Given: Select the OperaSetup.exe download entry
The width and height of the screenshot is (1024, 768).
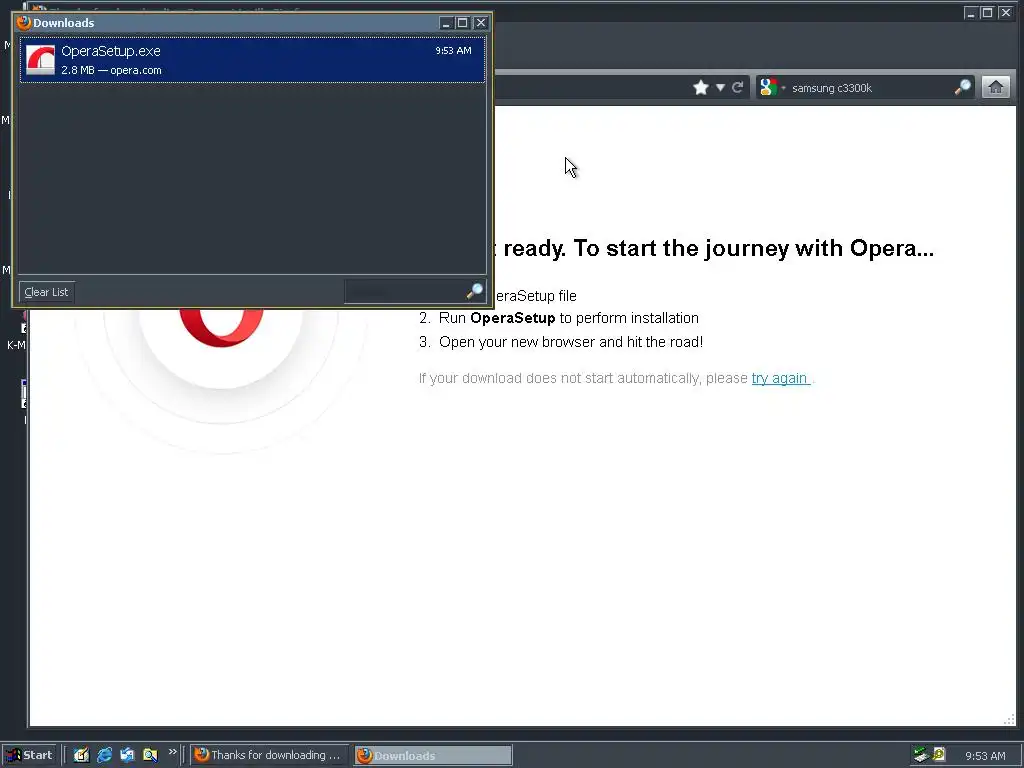Looking at the screenshot, I should coord(252,60).
